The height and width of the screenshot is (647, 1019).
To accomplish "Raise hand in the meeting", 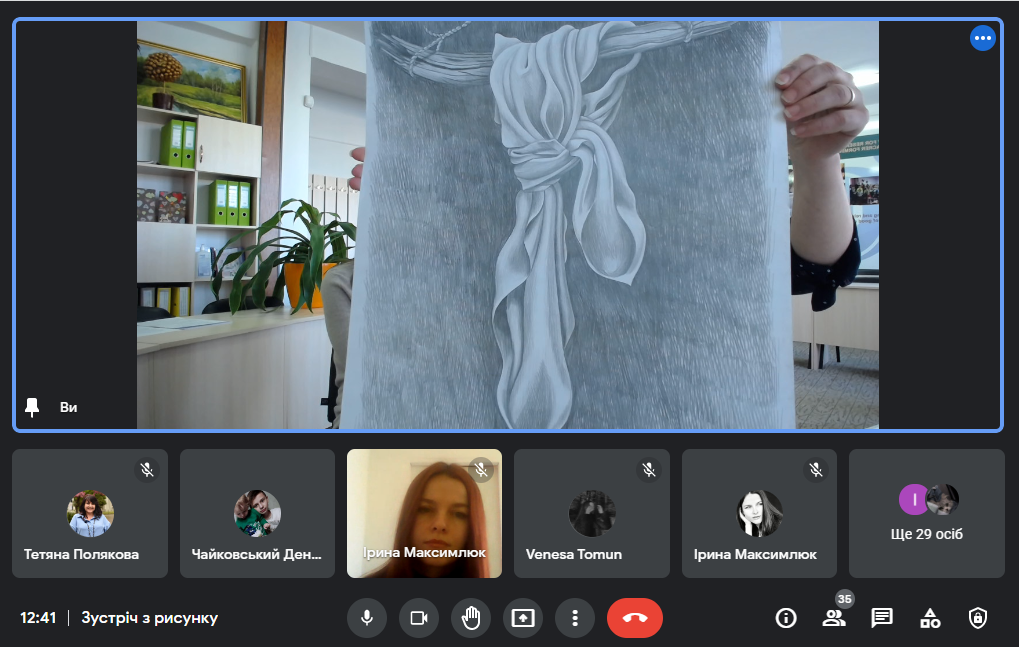I will point(471,618).
